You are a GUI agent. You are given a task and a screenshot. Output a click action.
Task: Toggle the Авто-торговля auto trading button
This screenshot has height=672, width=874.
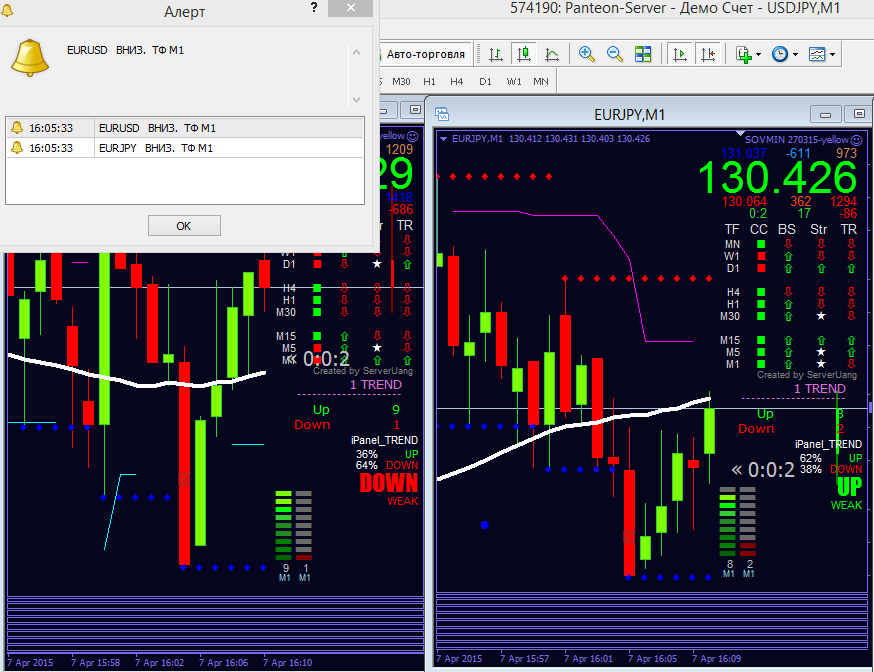tap(425, 54)
